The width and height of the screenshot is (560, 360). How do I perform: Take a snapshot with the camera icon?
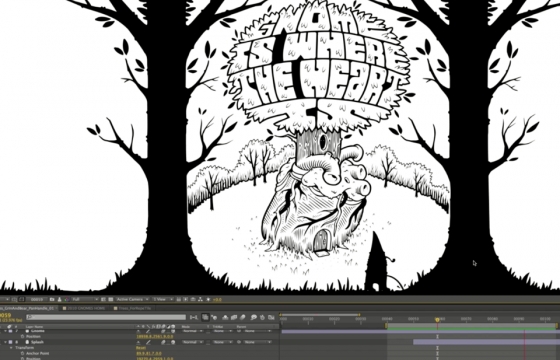[52, 299]
